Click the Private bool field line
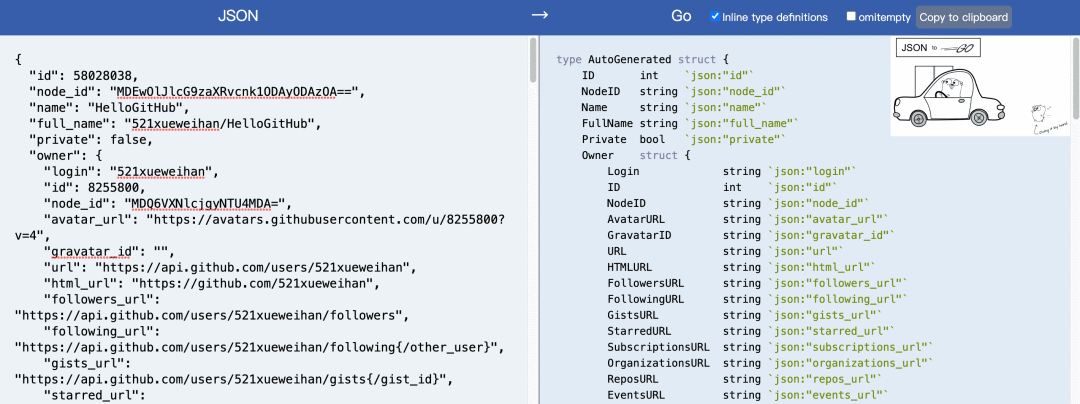1080x404 pixels. click(x=683, y=139)
